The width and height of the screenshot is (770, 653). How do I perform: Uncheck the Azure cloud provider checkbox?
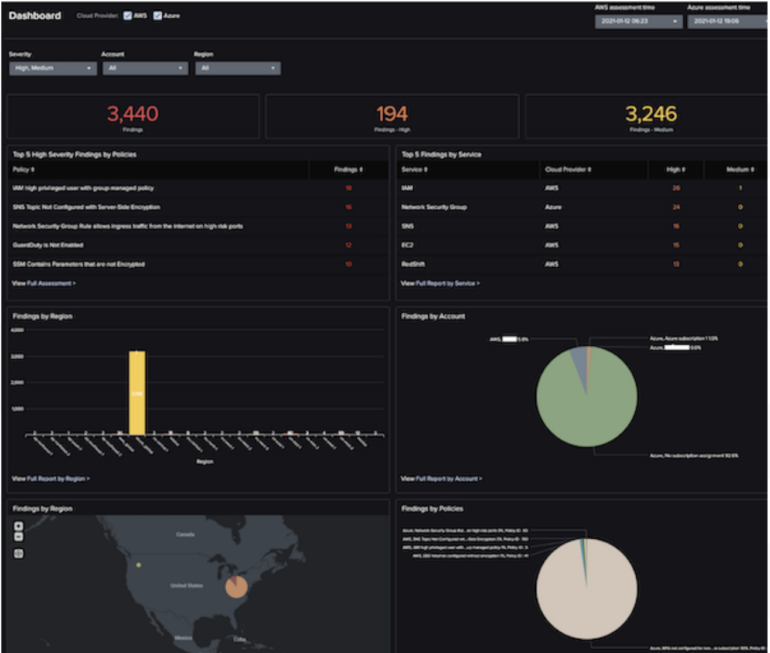pyautogui.click(x=158, y=16)
